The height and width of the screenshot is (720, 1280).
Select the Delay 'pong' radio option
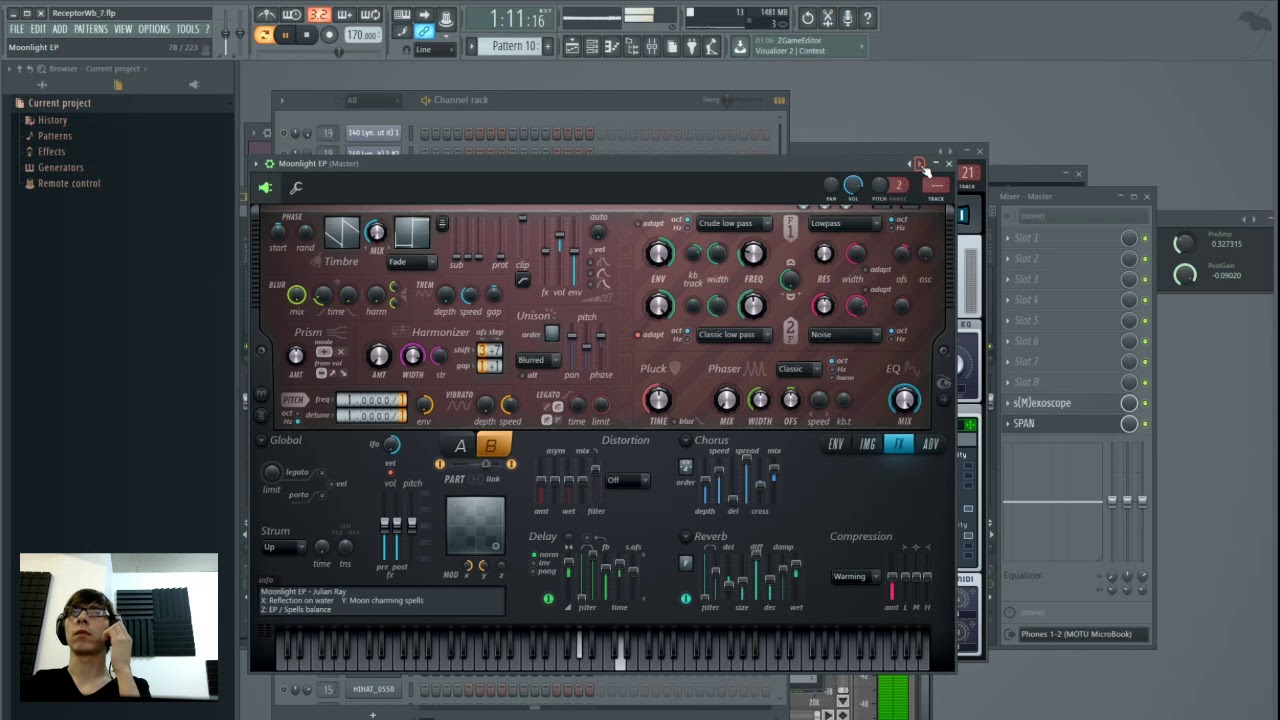coord(534,571)
